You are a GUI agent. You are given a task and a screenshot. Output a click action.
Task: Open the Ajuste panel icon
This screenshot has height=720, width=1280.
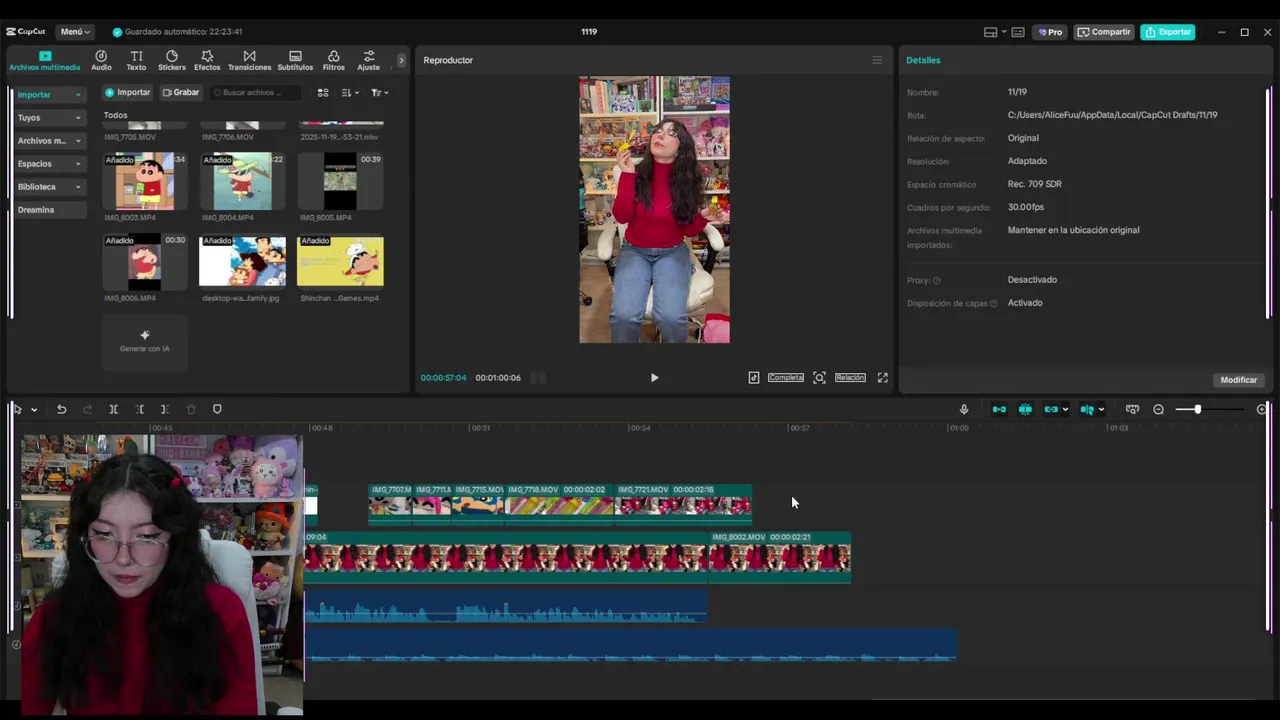[x=368, y=61]
